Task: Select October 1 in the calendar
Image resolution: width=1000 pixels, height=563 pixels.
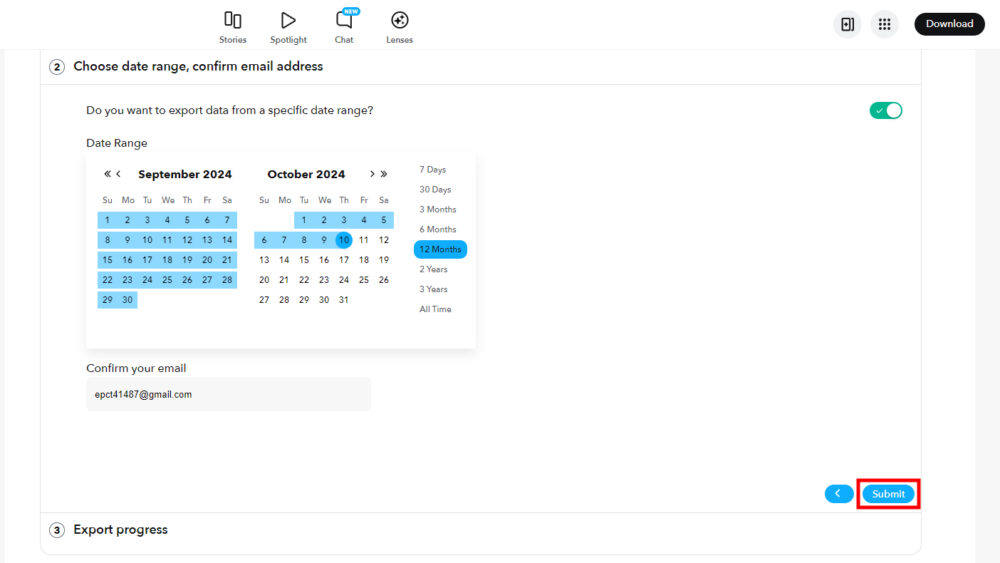Action: tap(304, 220)
